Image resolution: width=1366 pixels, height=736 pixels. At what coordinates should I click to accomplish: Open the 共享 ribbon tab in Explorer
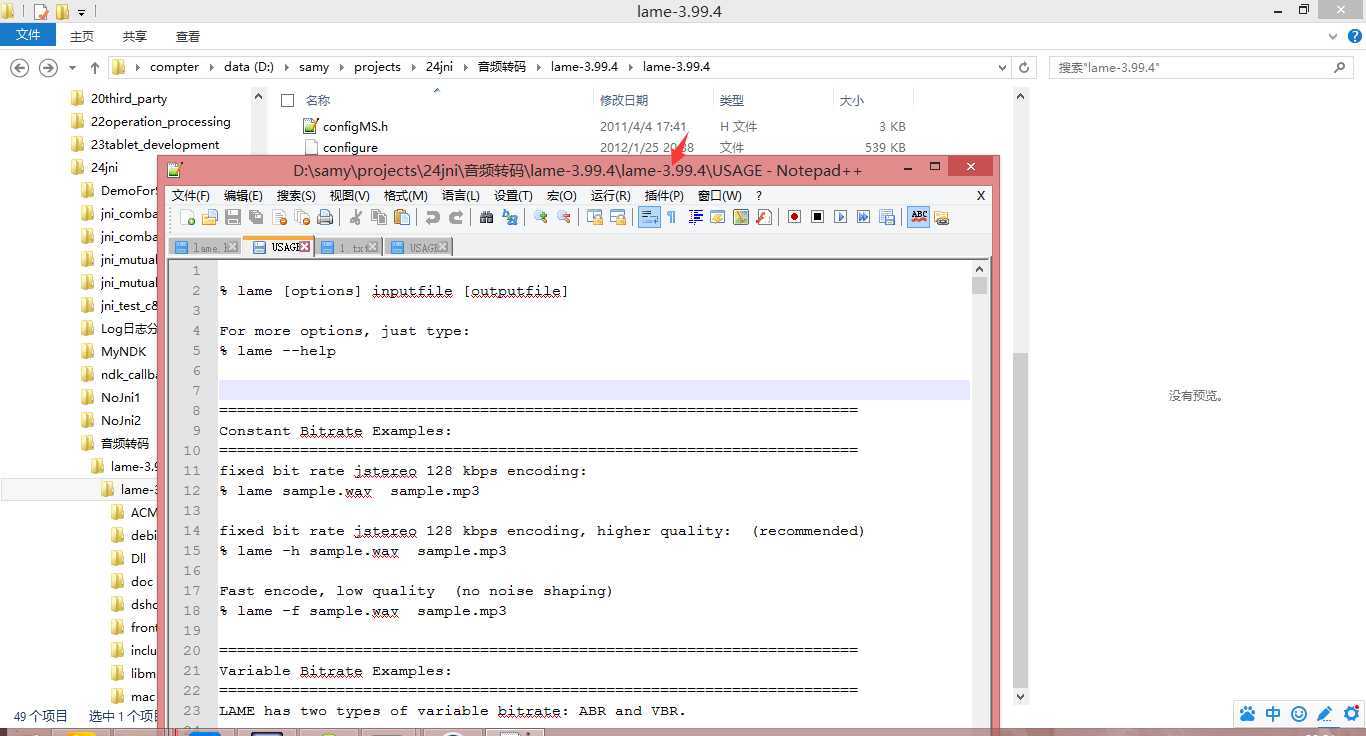click(x=134, y=36)
